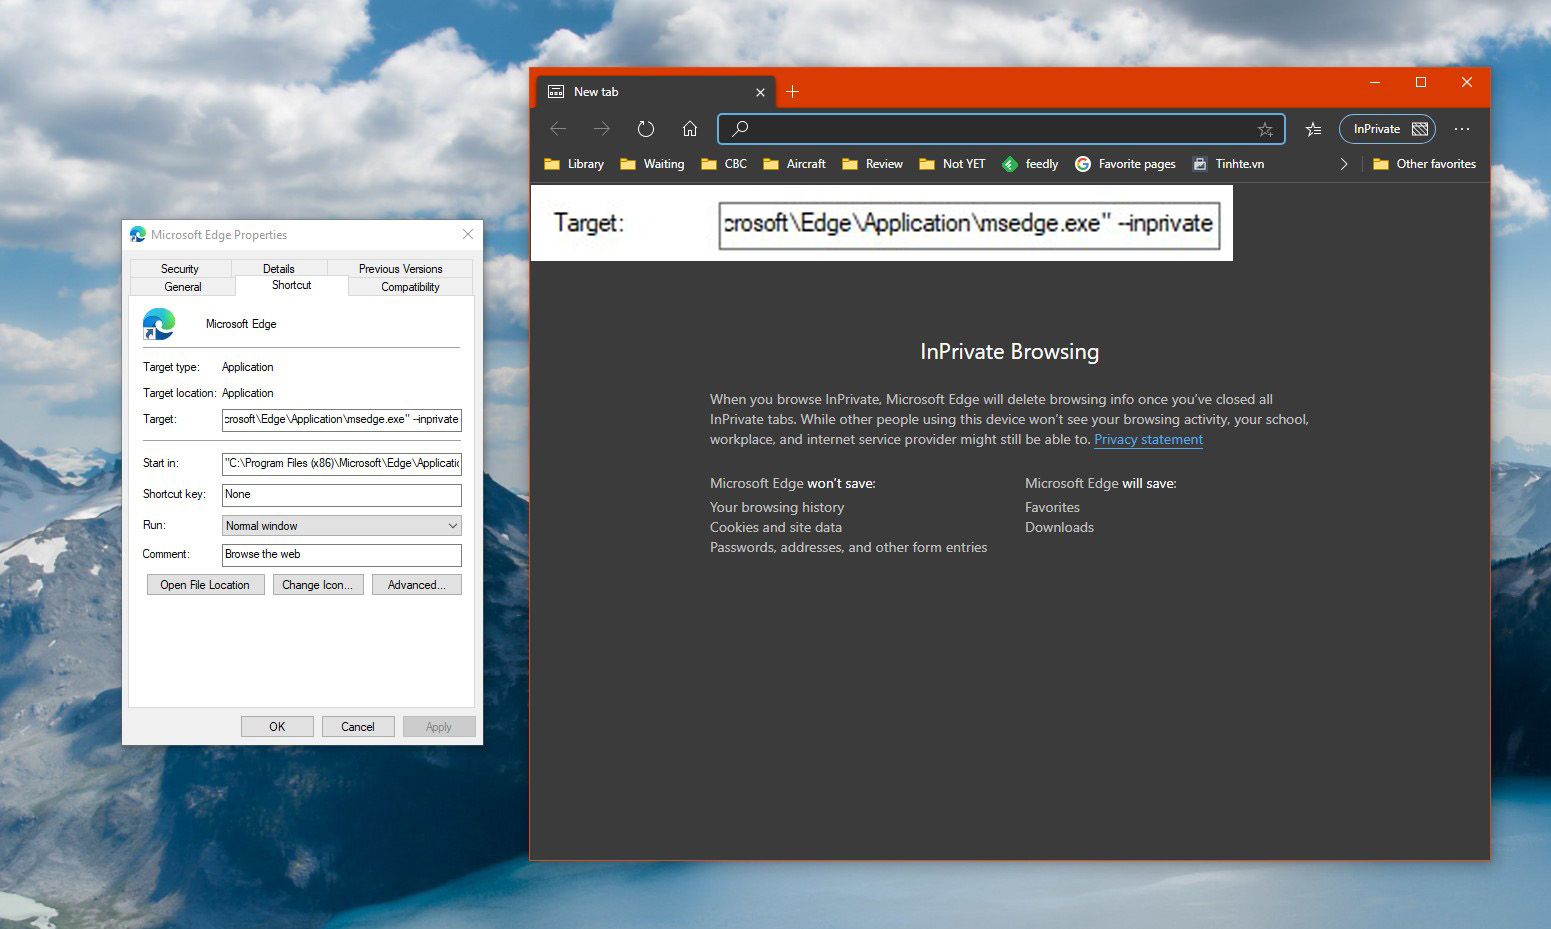Open Advanced shortcut properties
Viewport: 1551px width, 929px height.
click(x=417, y=585)
